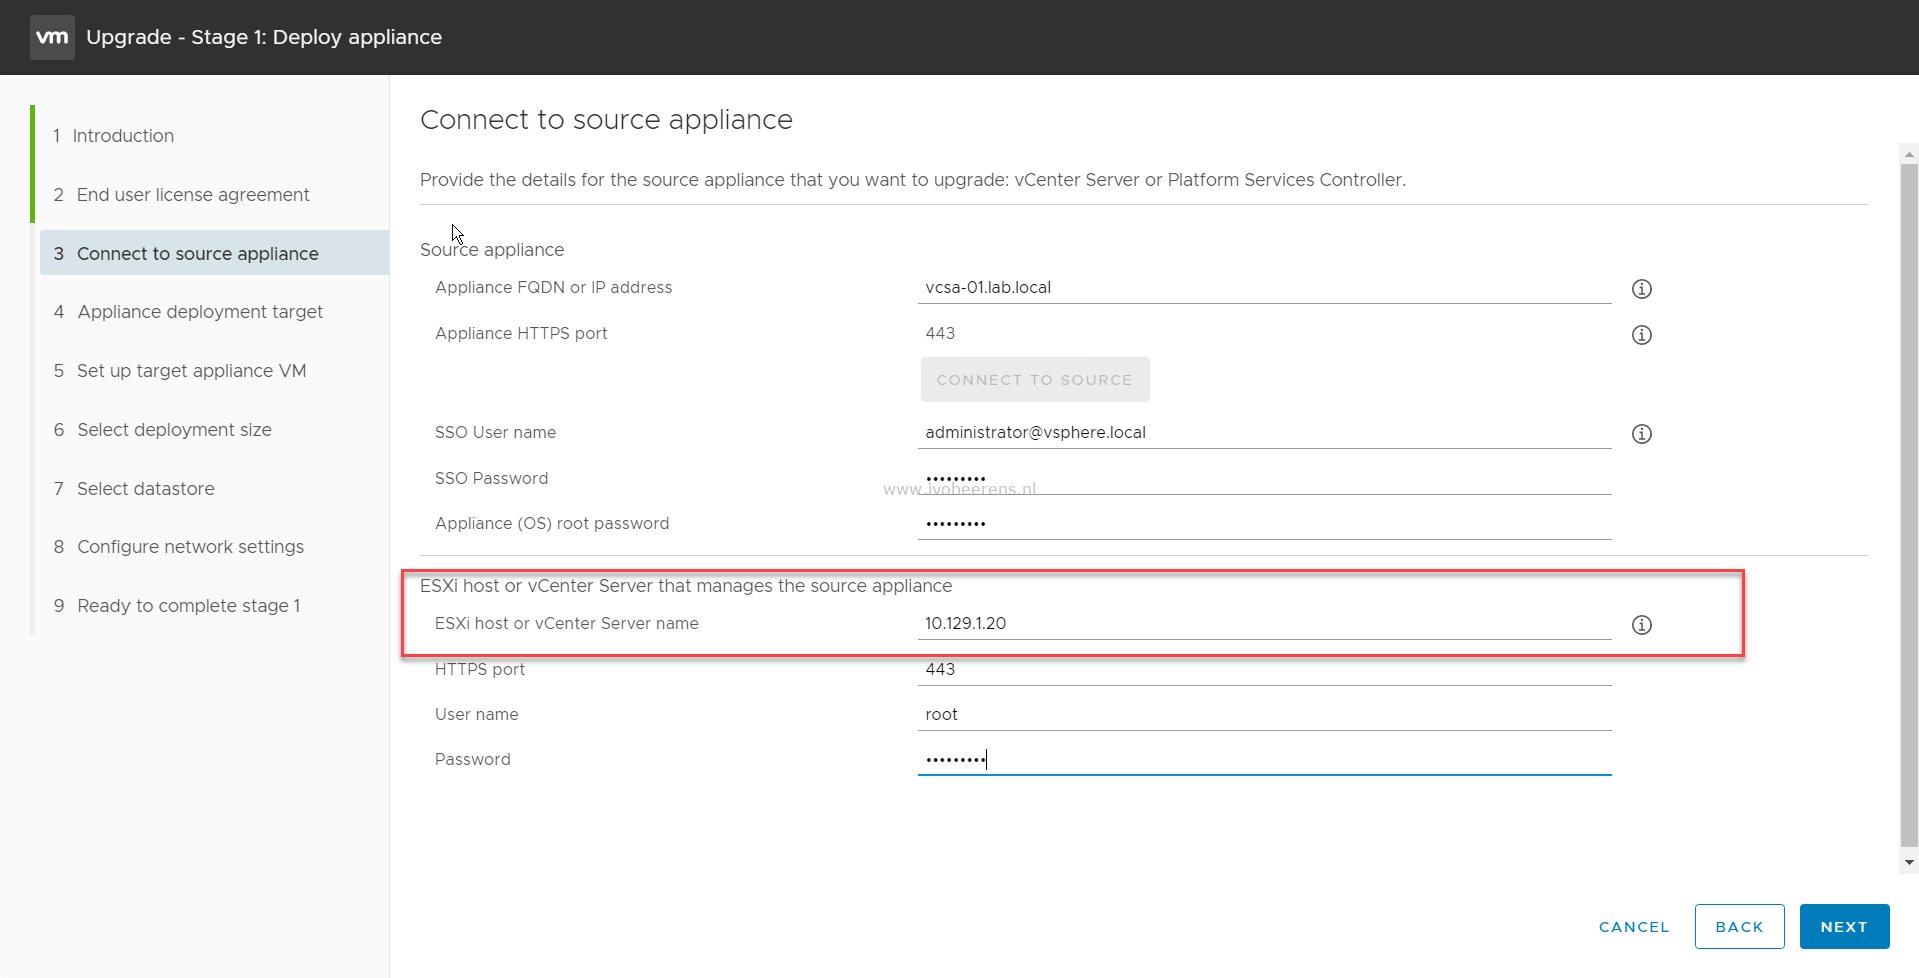The height and width of the screenshot is (978, 1919).
Task: Open info icon for ESXi host name
Action: point(1641,625)
